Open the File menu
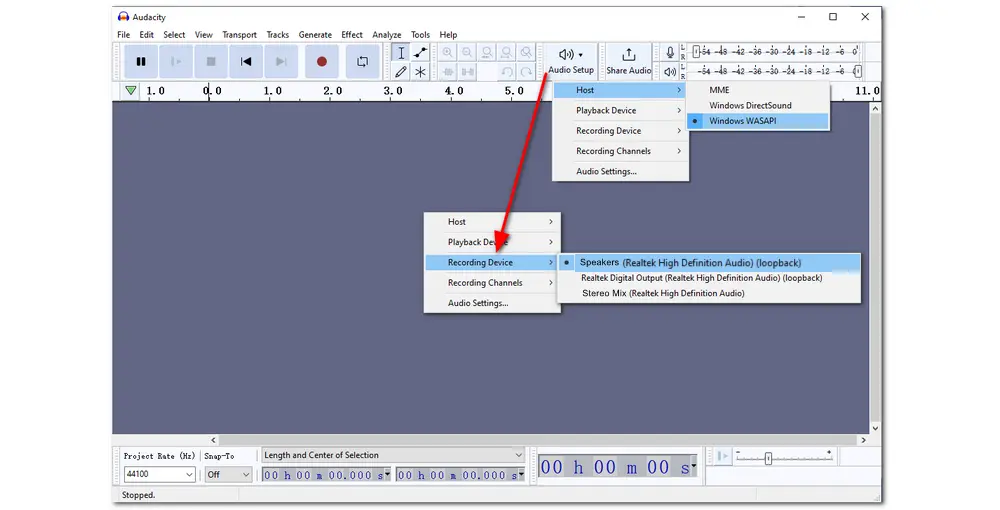 tap(124, 35)
